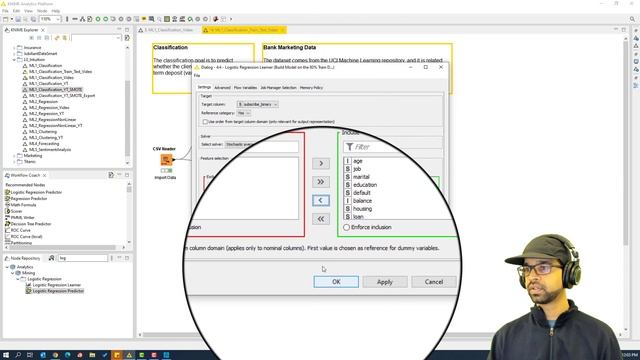
Task: Select workflow ML1_Classification_Train_Test_Video
Action: pyautogui.click(x=60, y=71)
